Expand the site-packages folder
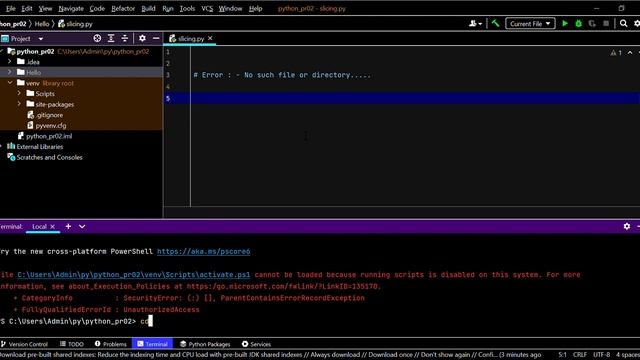640x360 pixels. [19, 104]
